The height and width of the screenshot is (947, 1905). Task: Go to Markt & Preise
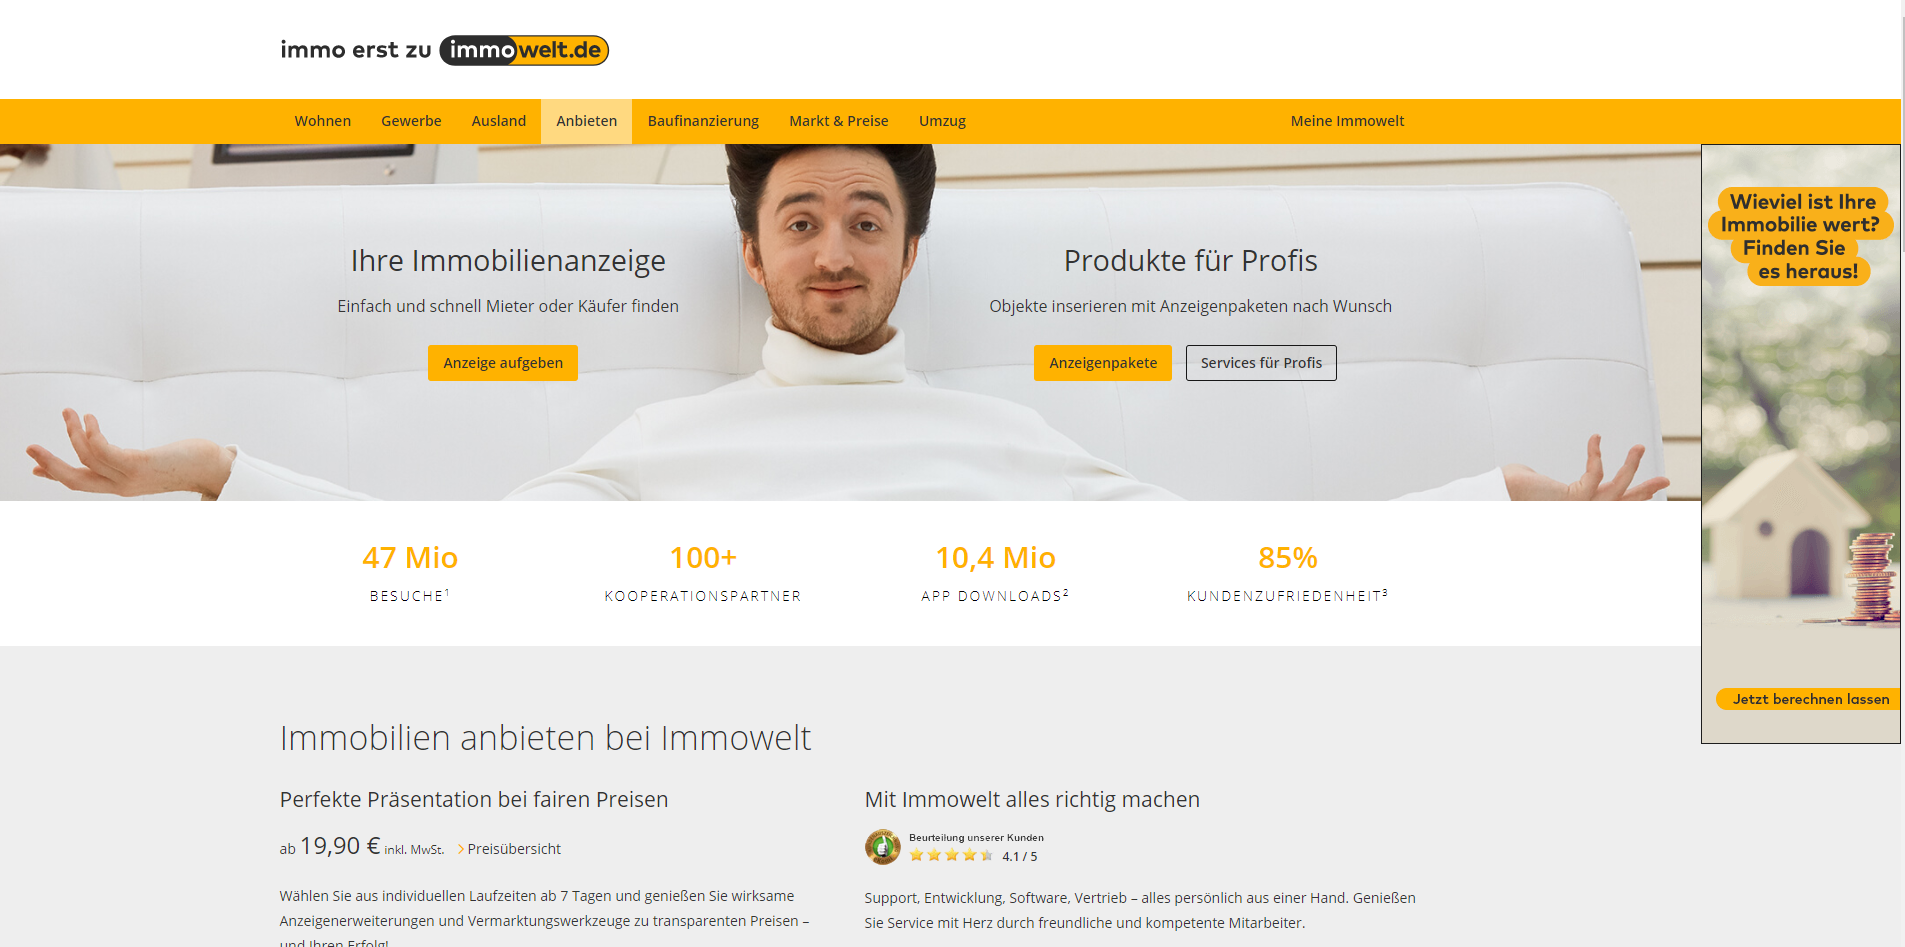838,121
